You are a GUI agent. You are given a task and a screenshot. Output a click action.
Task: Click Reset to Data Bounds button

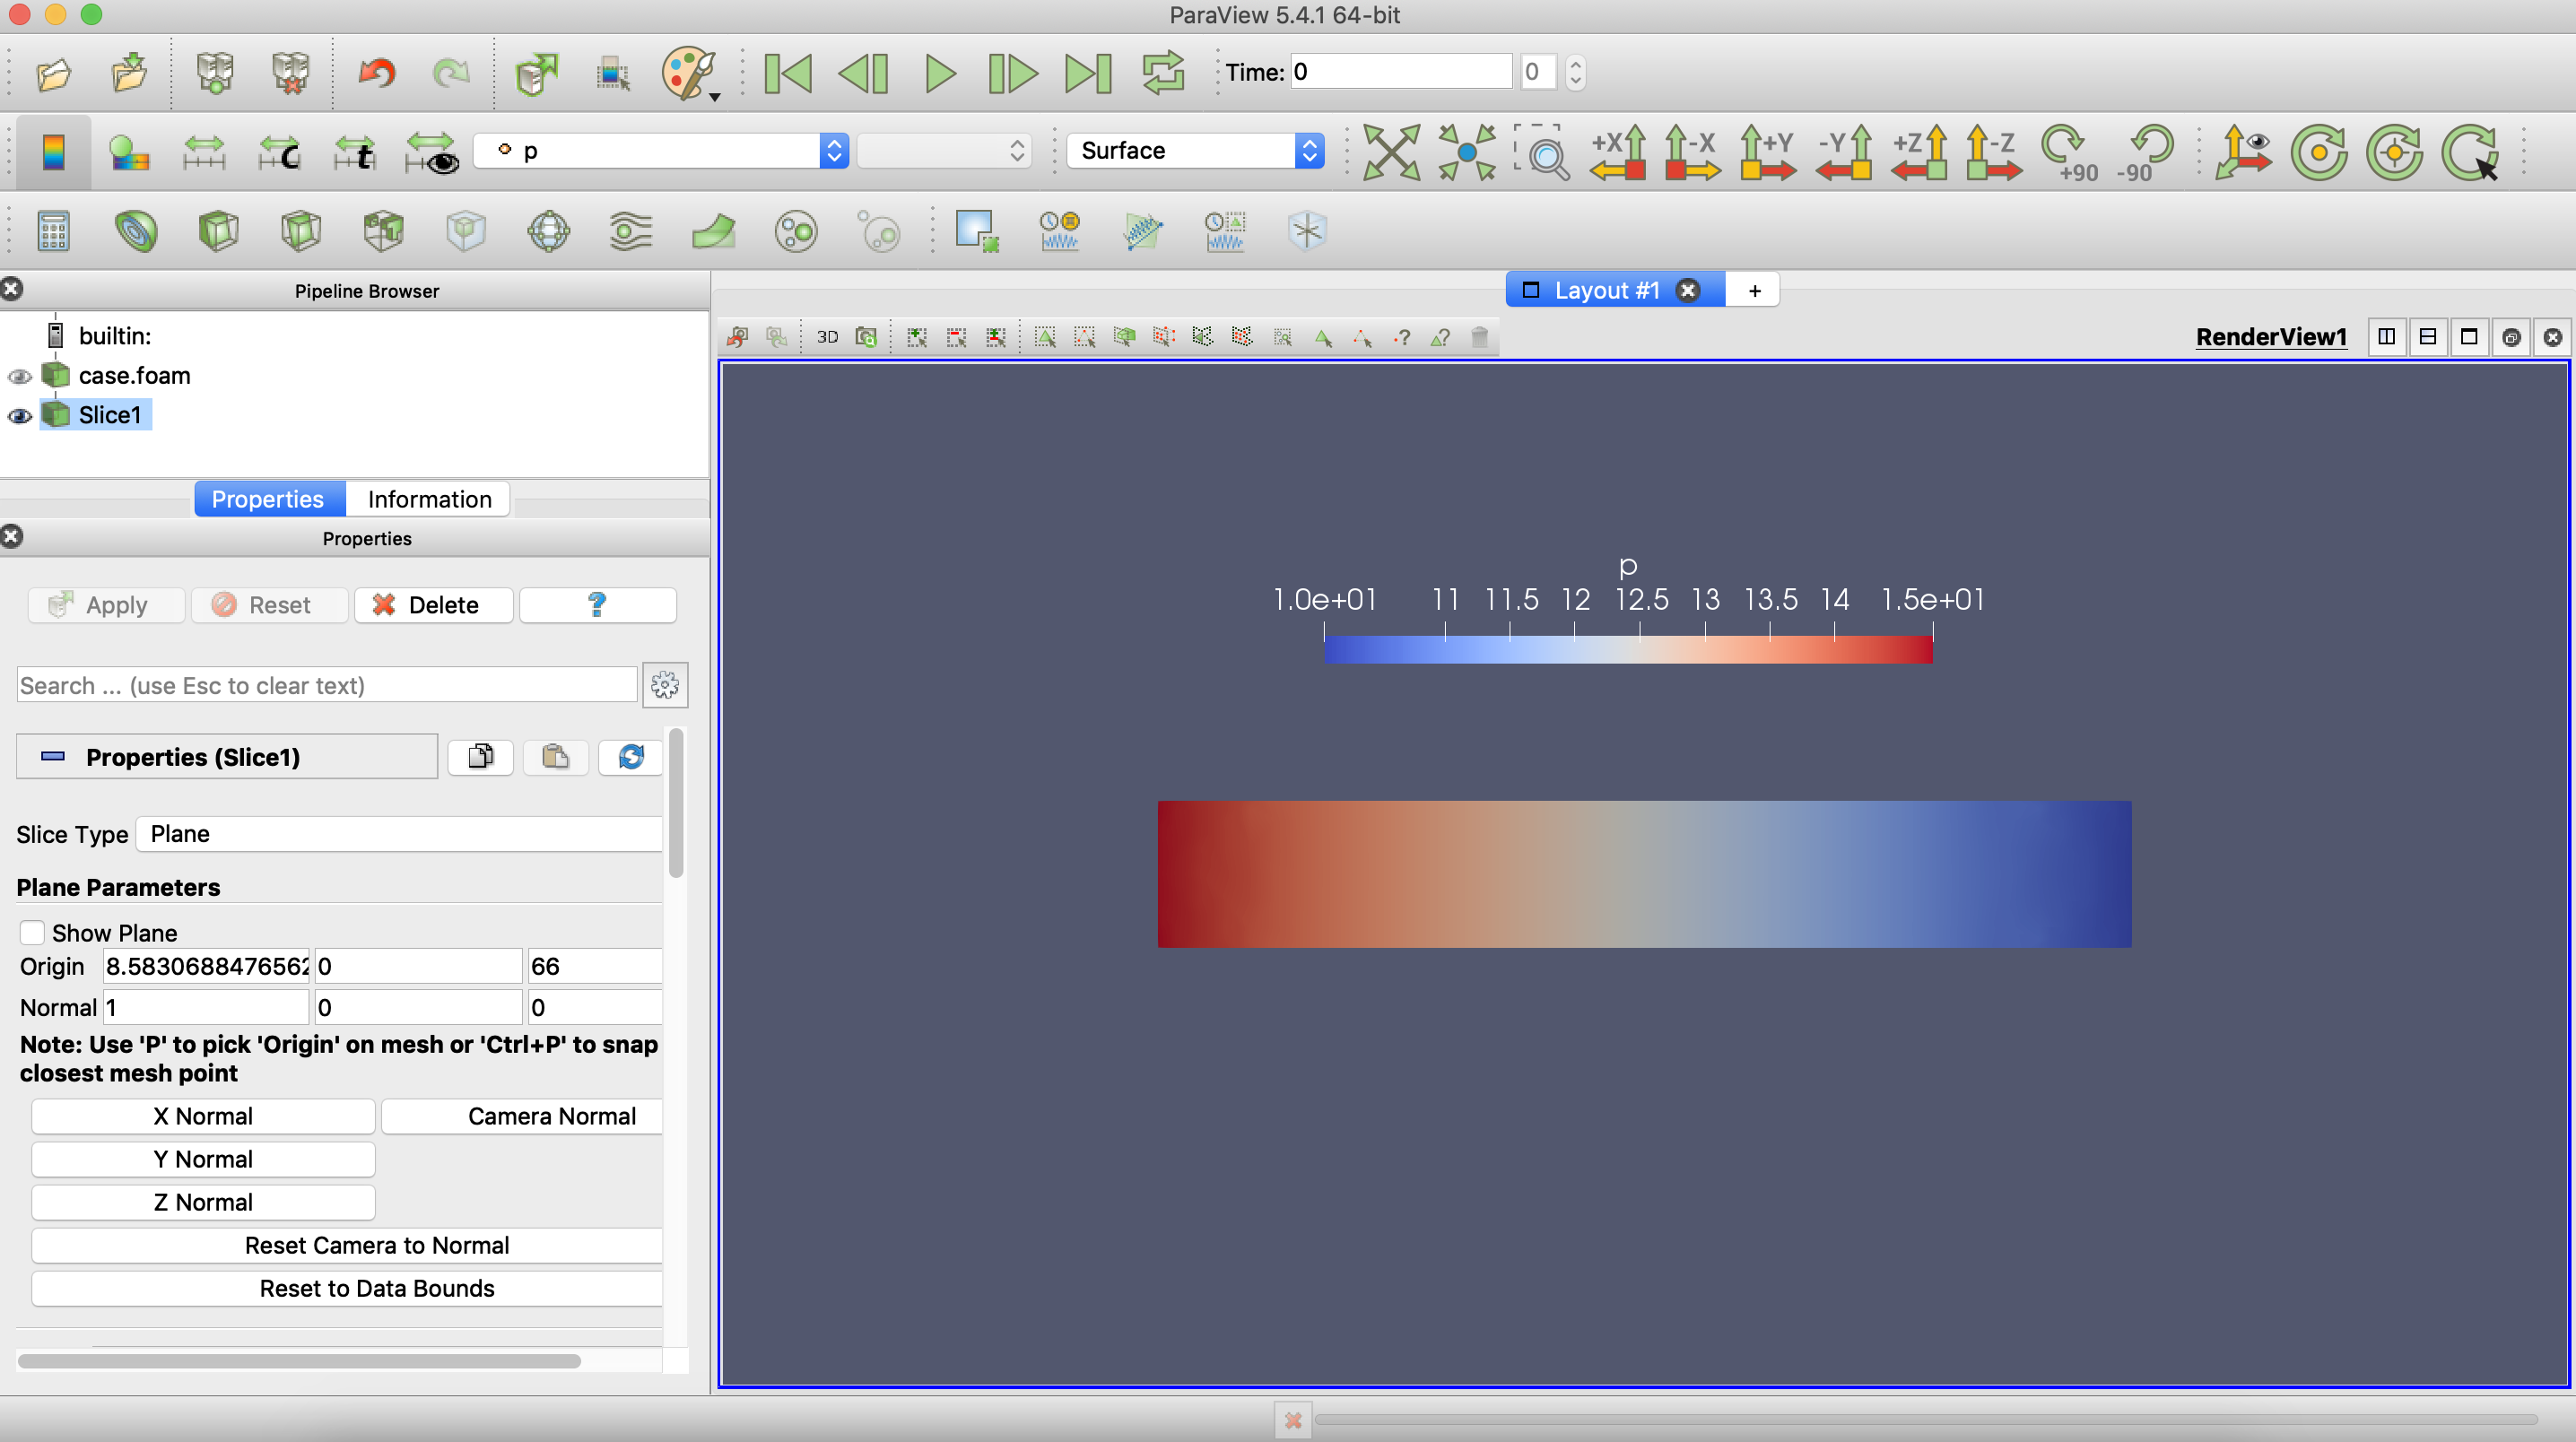point(376,1287)
